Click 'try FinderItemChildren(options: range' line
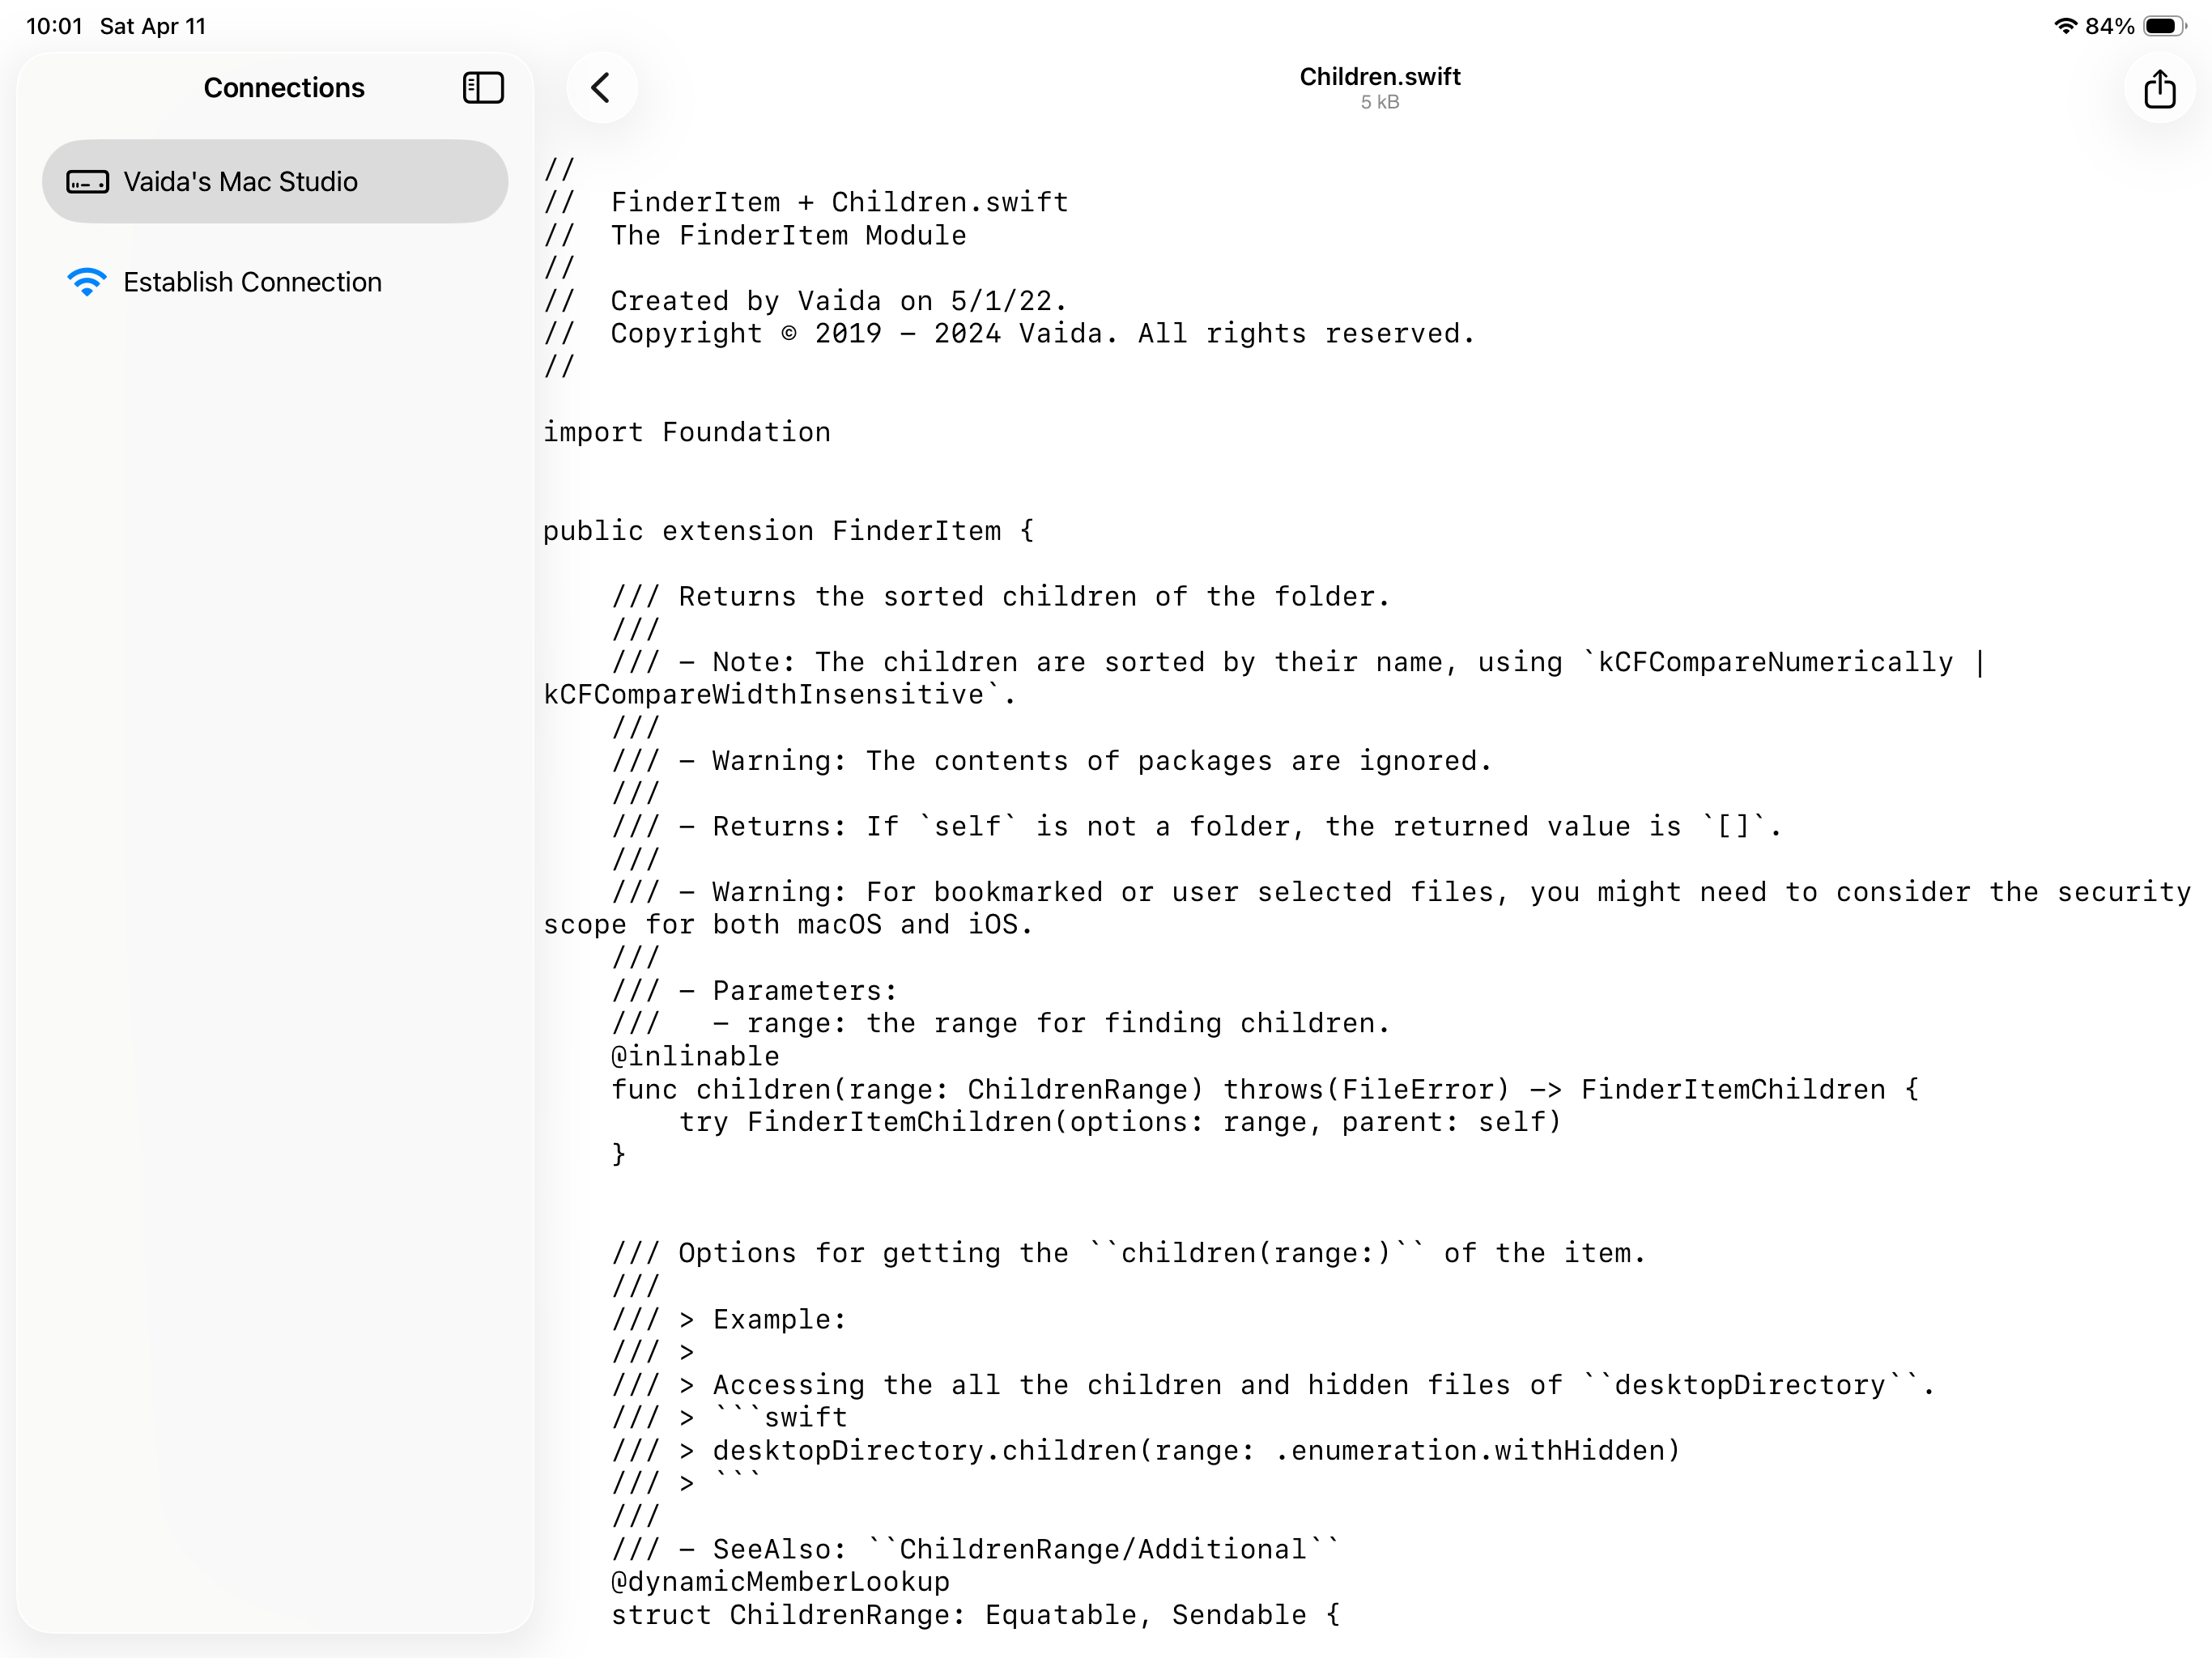The image size is (2212, 1658). pyautogui.click(x=1120, y=1122)
